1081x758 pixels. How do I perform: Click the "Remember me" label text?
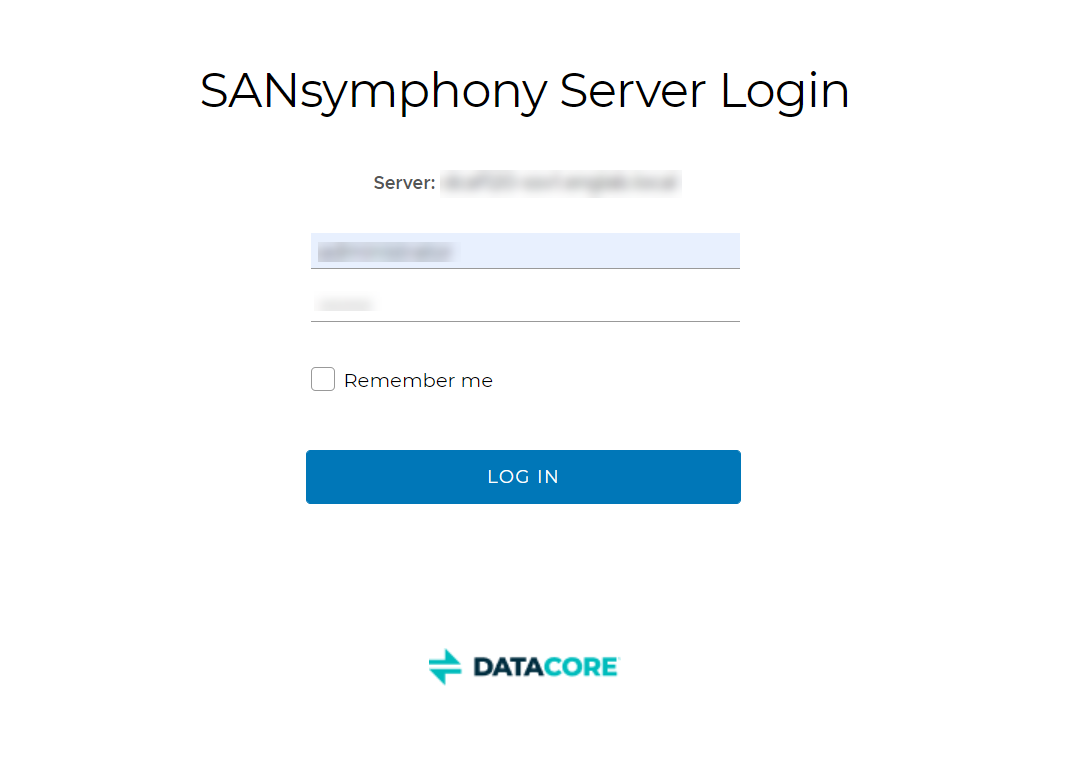coord(418,381)
